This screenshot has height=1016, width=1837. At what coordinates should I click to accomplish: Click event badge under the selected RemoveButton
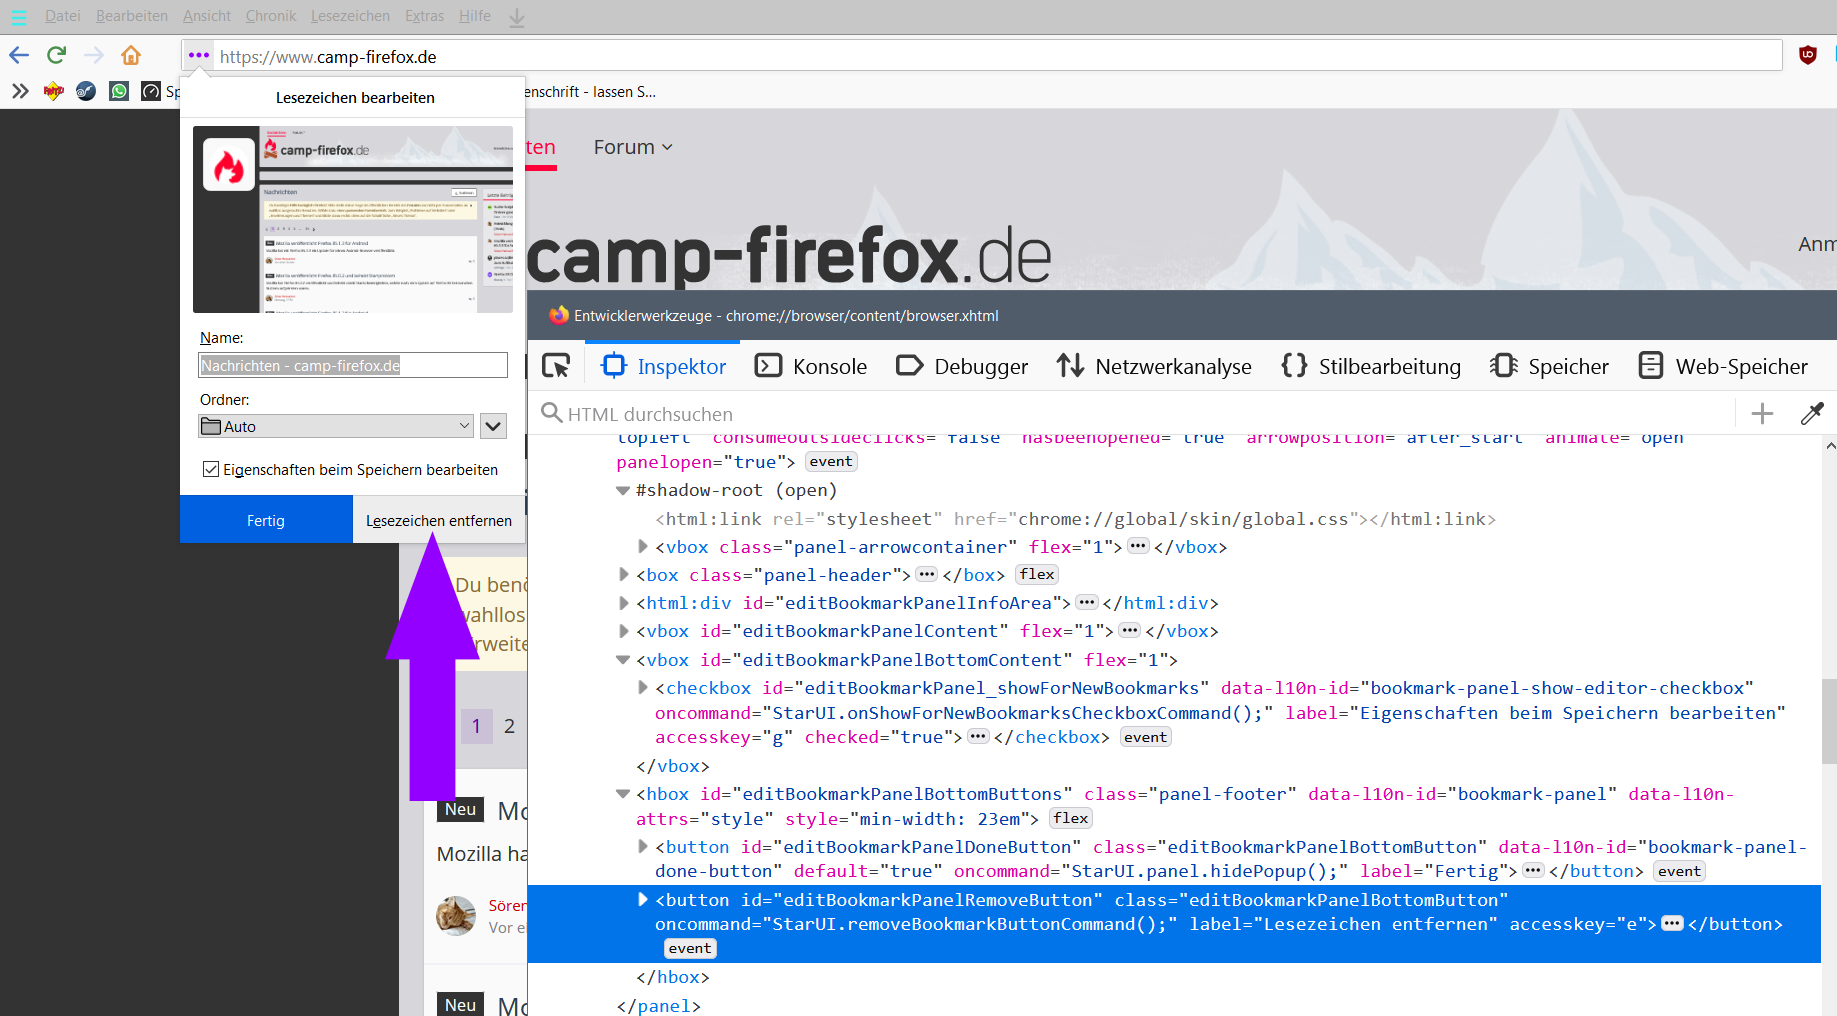tap(690, 948)
